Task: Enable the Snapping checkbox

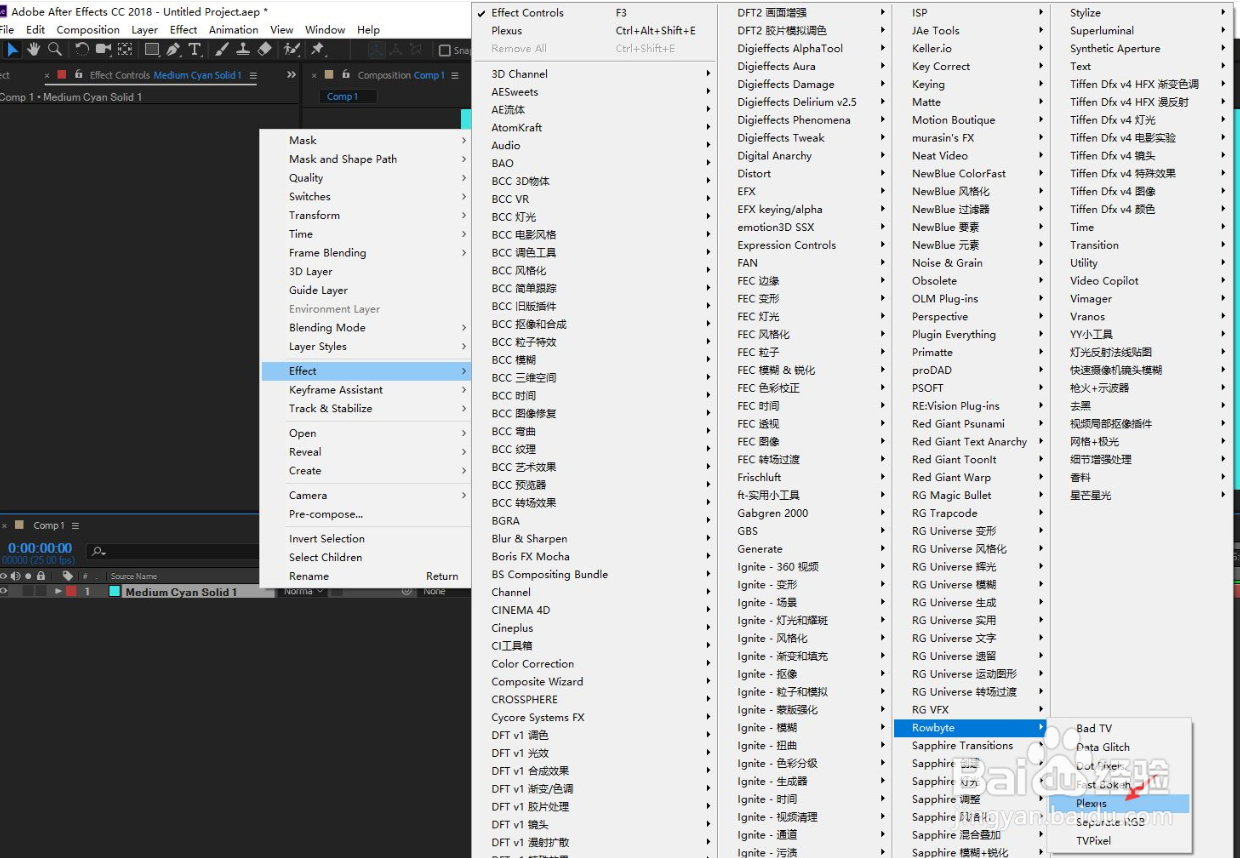Action: pyautogui.click(x=446, y=50)
